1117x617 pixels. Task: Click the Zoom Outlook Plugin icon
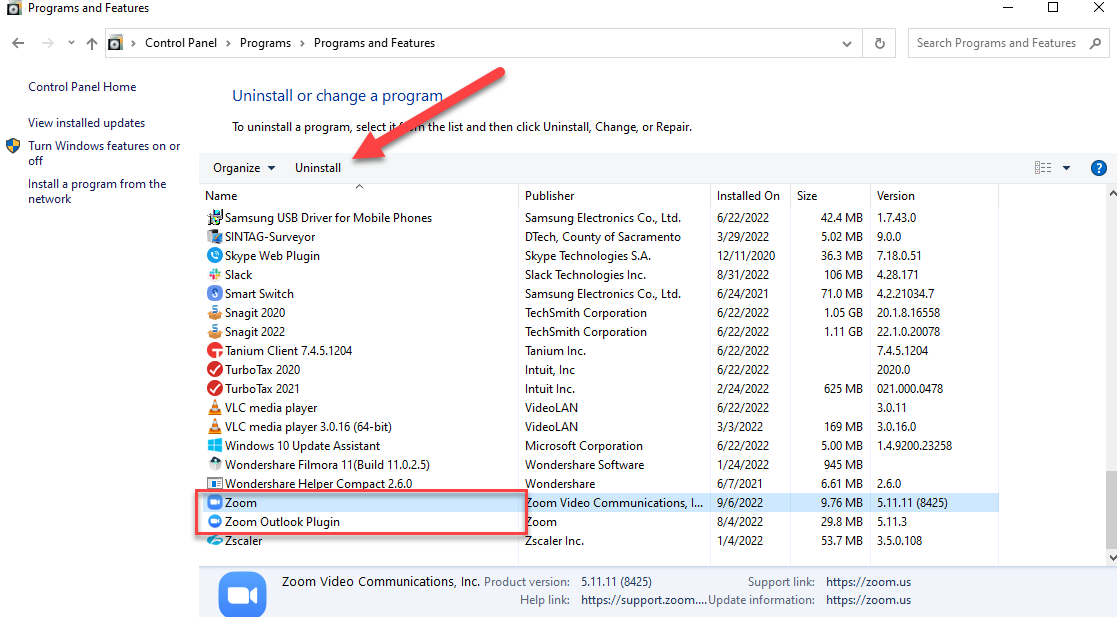pos(214,522)
